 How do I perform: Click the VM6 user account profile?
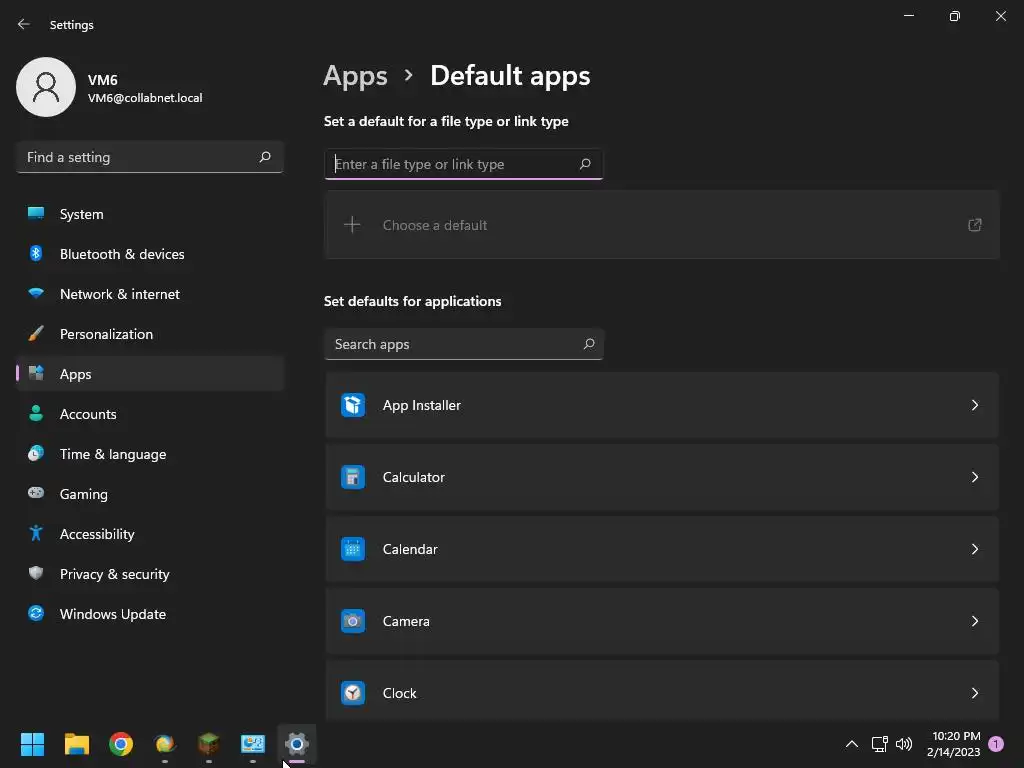click(x=110, y=88)
